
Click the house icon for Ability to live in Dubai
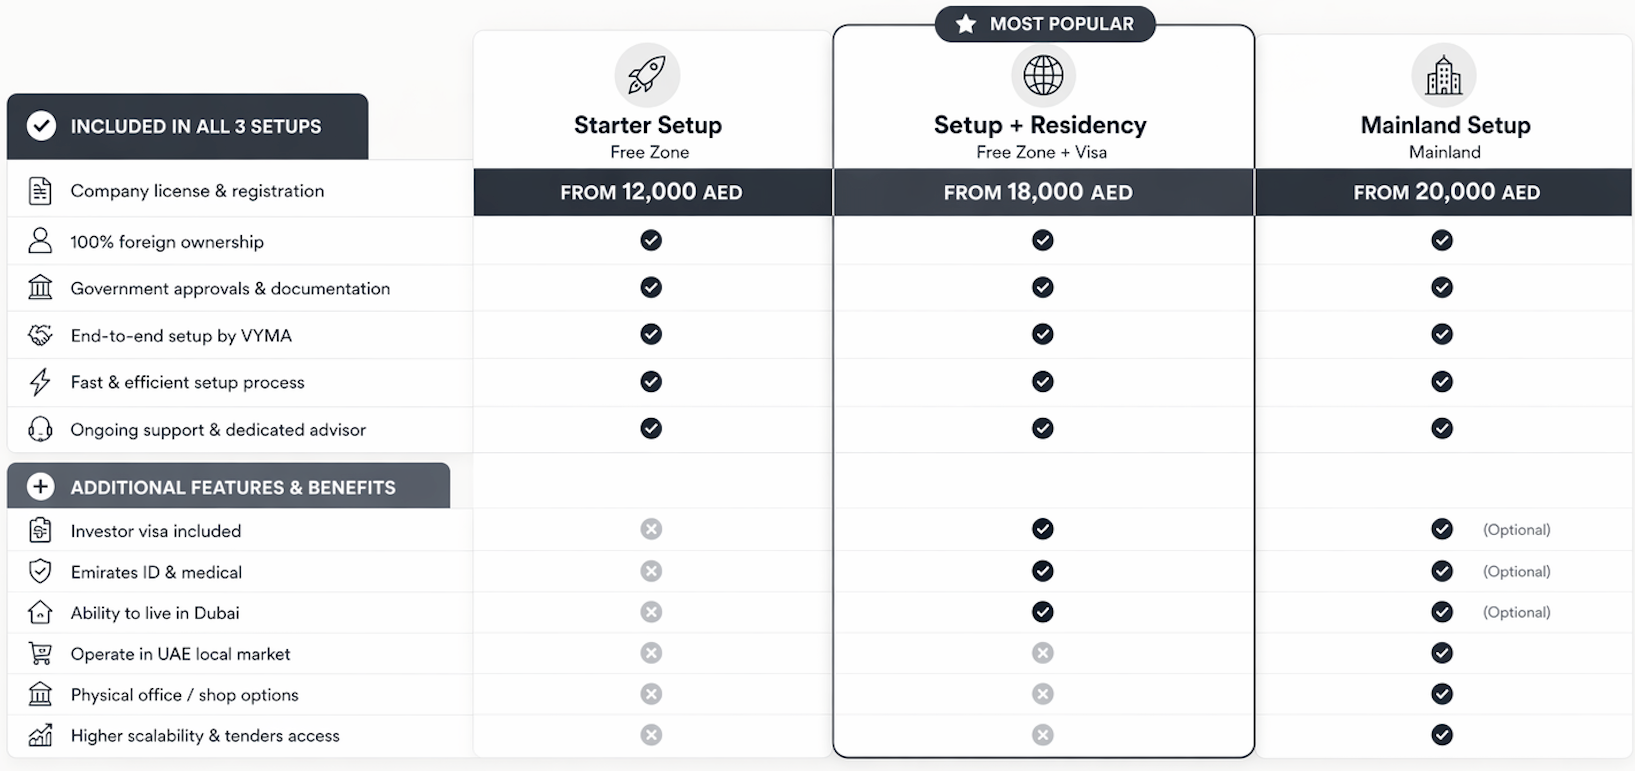[x=40, y=613]
